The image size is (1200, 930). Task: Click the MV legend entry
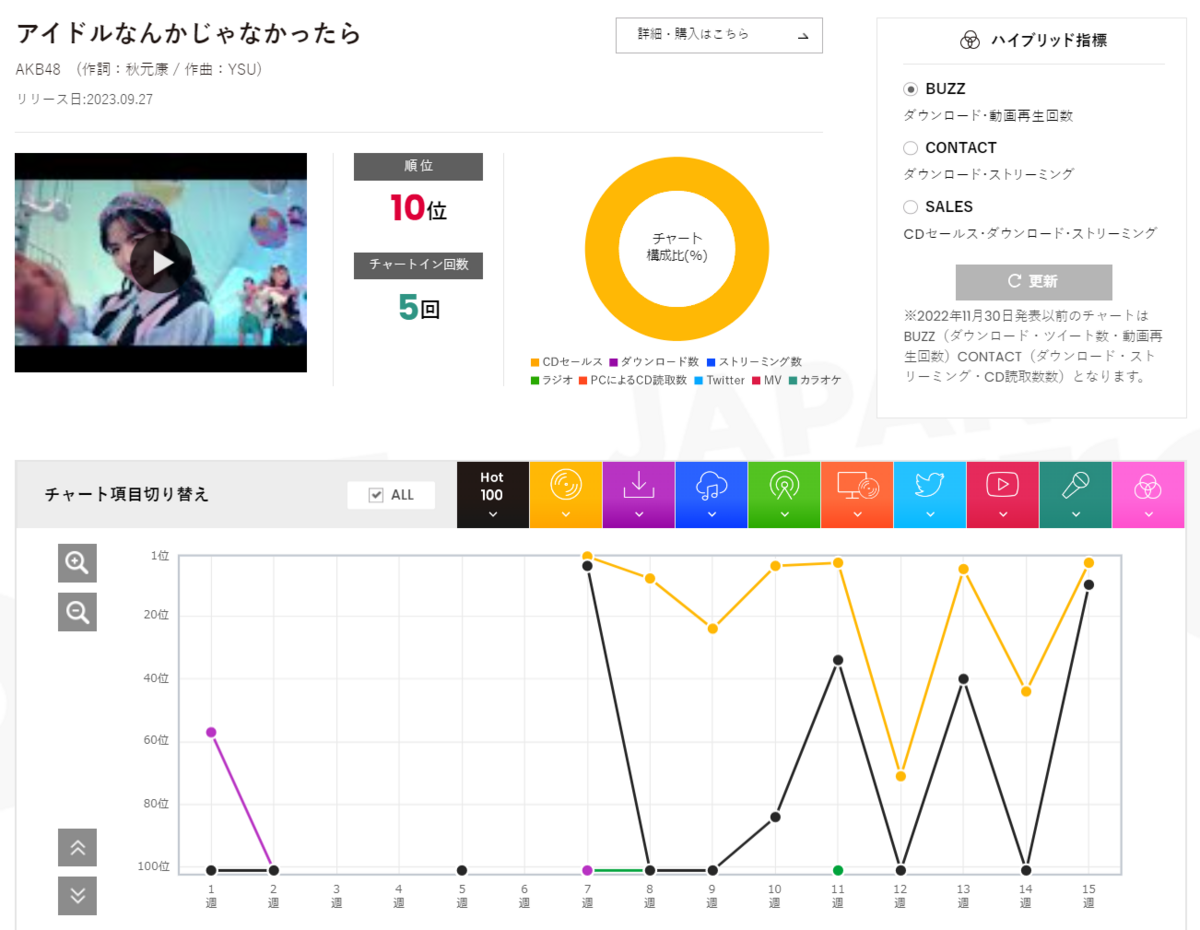767,380
